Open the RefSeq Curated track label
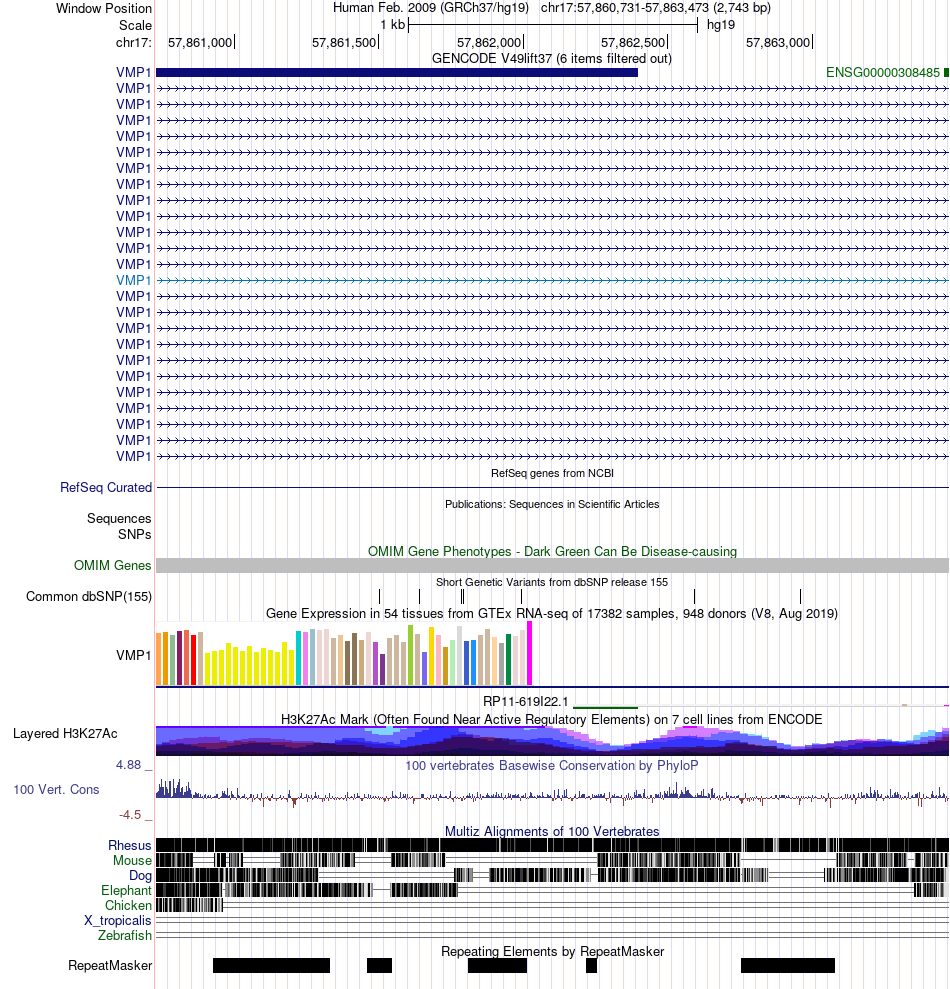 pyautogui.click(x=106, y=488)
